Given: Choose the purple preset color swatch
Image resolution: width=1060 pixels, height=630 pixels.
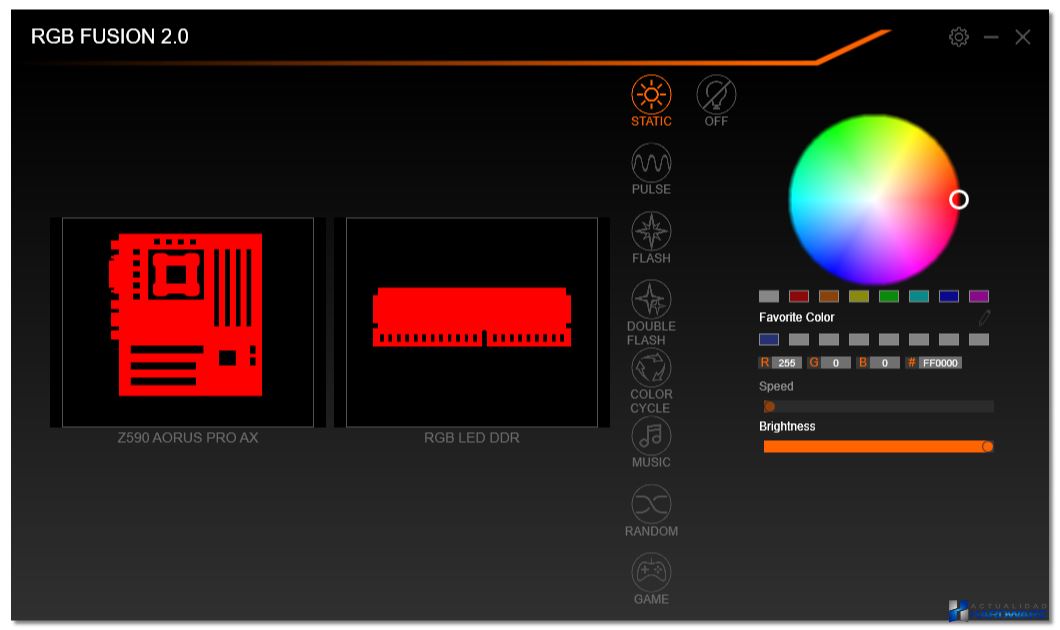Looking at the screenshot, I should pos(979,296).
